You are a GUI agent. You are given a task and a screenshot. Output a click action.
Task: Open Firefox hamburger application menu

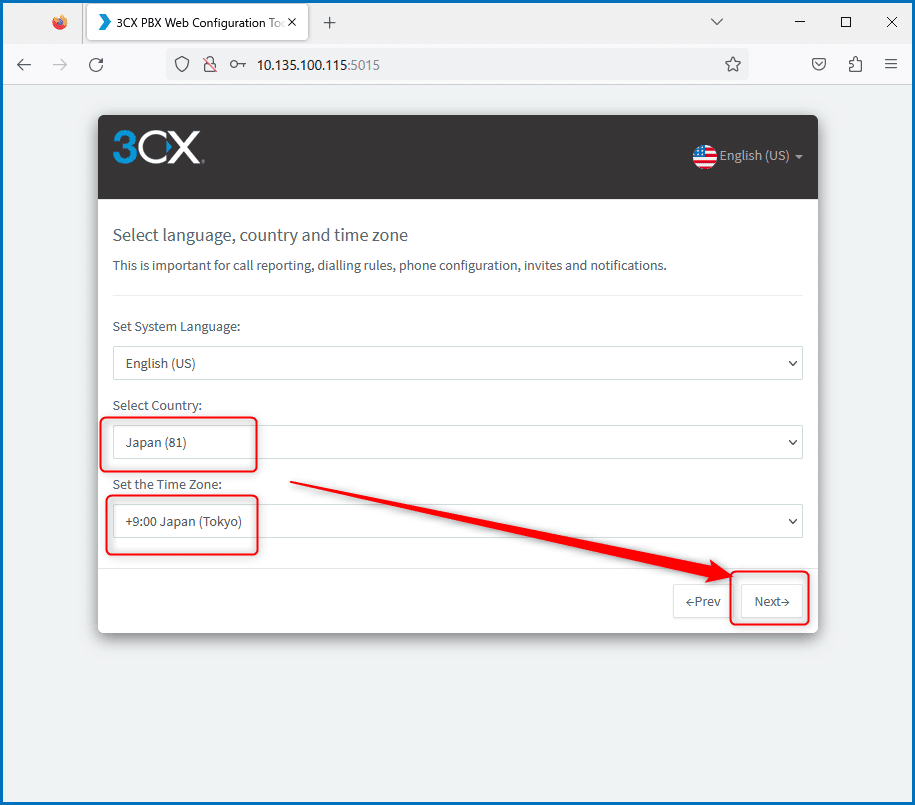point(890,64)
